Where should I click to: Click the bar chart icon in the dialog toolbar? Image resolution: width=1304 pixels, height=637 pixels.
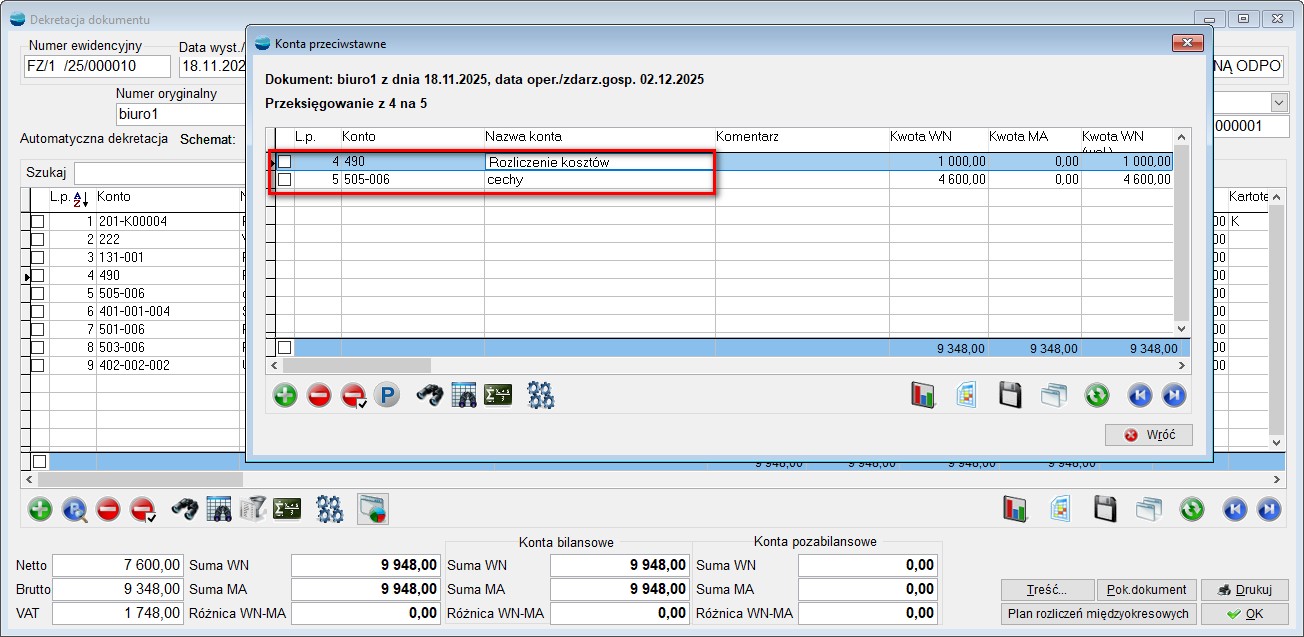tap(922, 395)
